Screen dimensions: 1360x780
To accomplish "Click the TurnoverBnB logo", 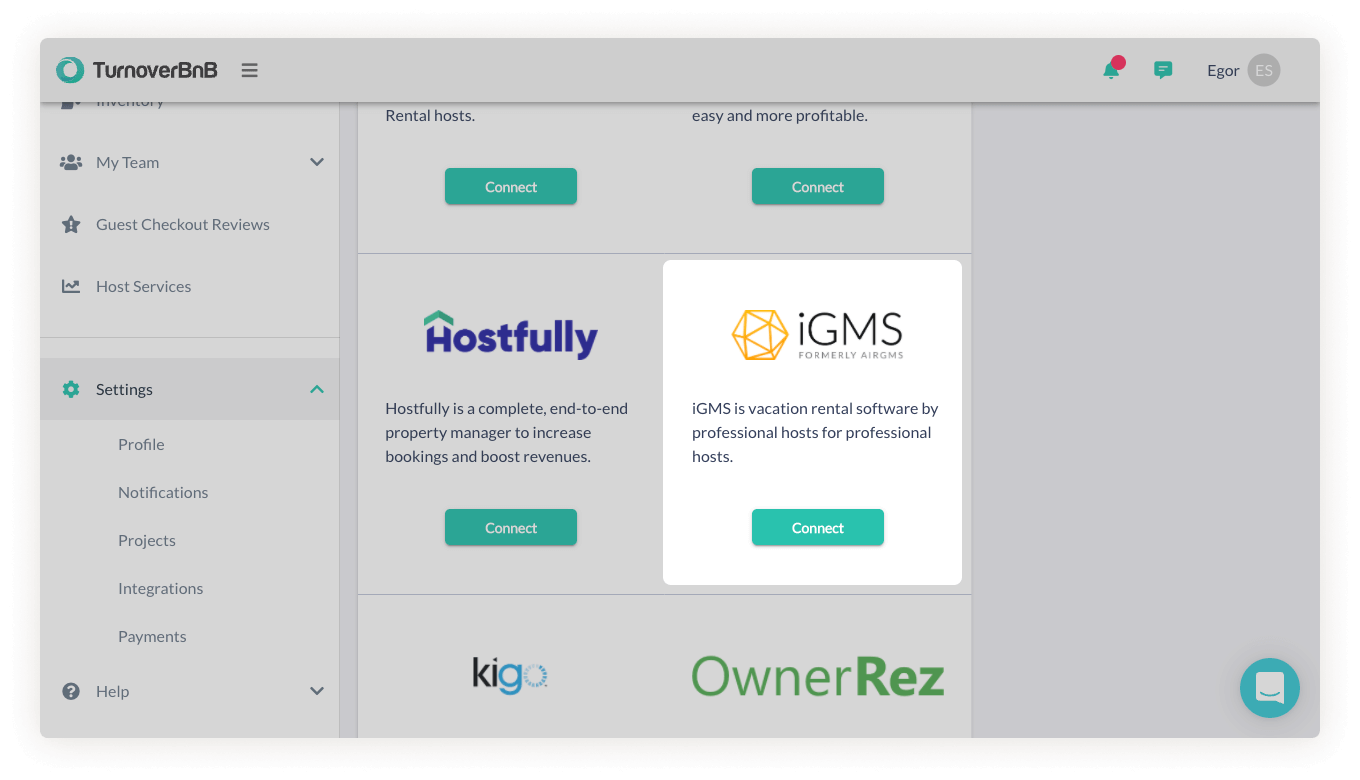I will click(x=136, y=70).
